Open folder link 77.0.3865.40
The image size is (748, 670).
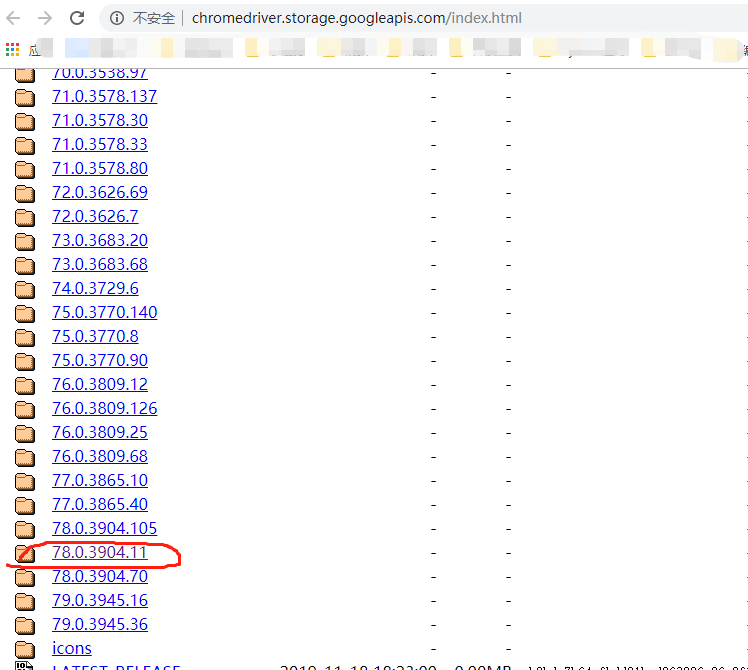click(x=100, y=504)
